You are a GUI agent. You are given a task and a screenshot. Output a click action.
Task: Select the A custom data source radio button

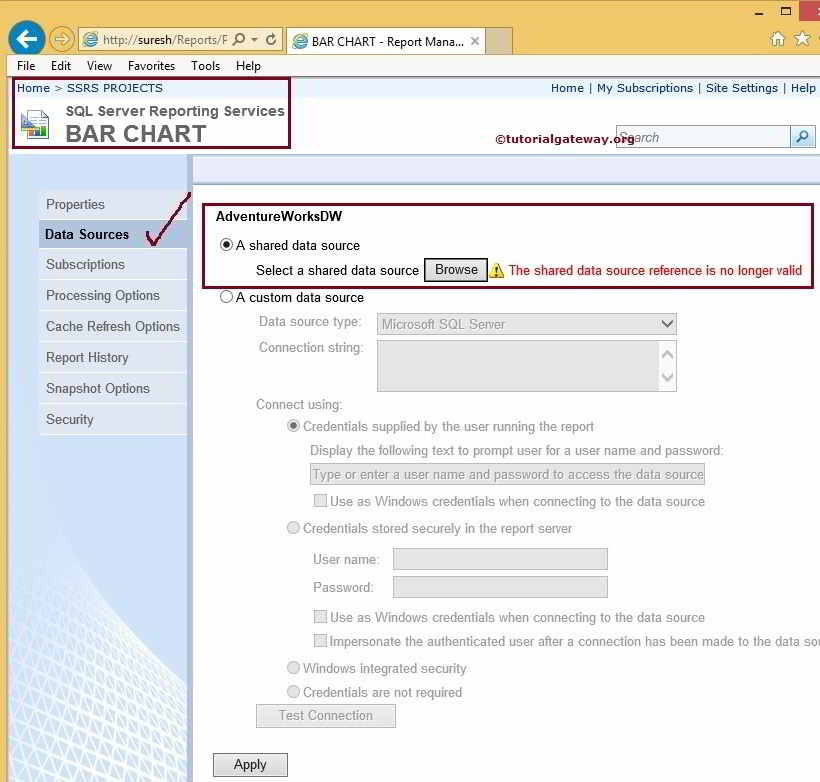227,296
